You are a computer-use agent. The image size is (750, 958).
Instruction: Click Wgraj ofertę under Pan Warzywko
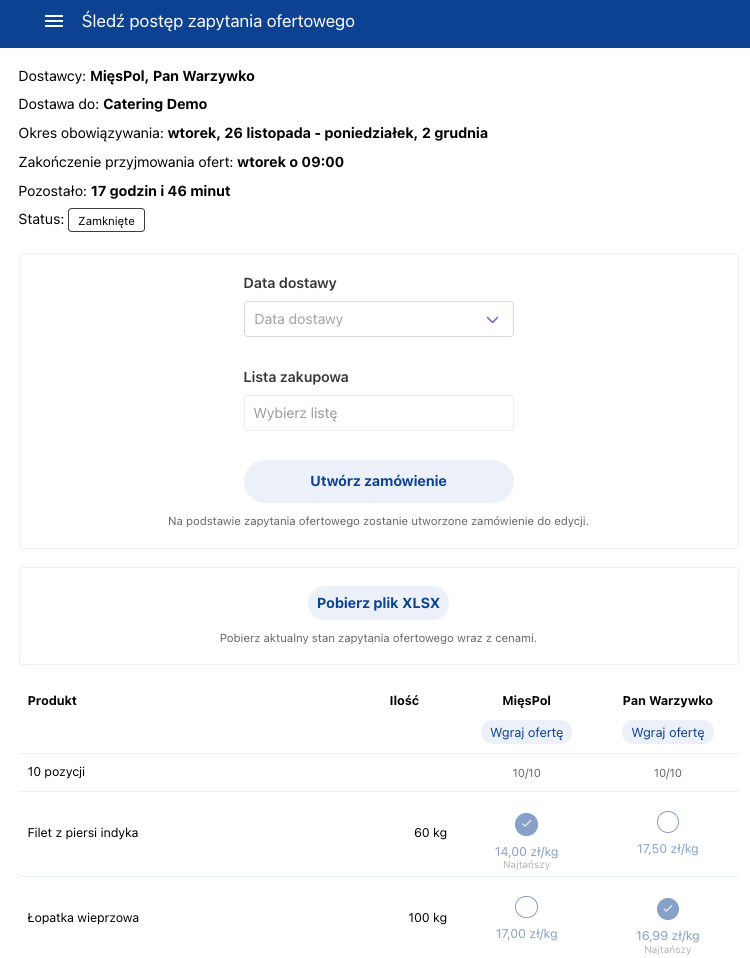pyautogui.click(x=668, y=732)
